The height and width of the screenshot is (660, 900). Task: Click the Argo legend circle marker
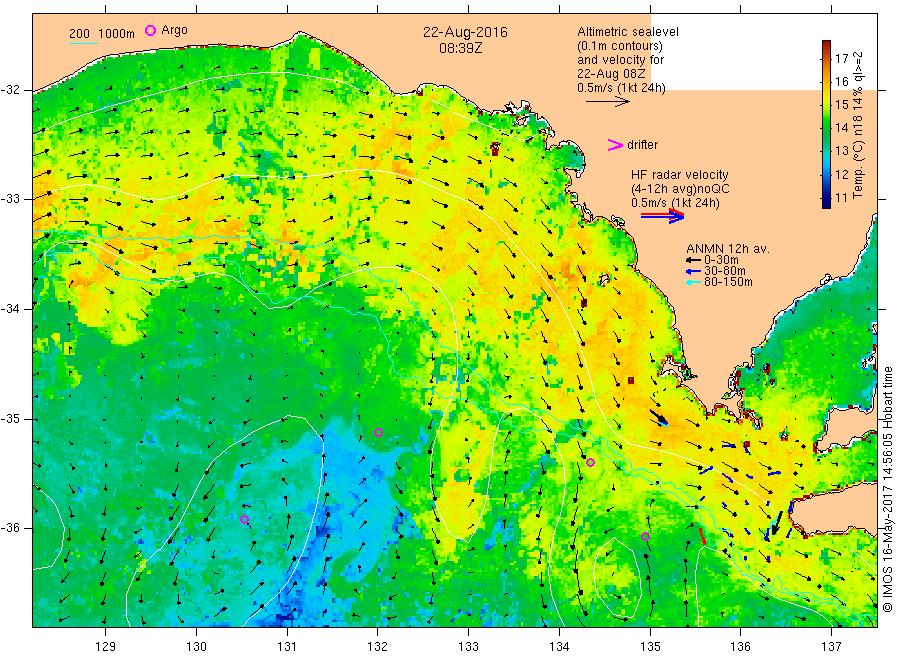tap(150, 31)
